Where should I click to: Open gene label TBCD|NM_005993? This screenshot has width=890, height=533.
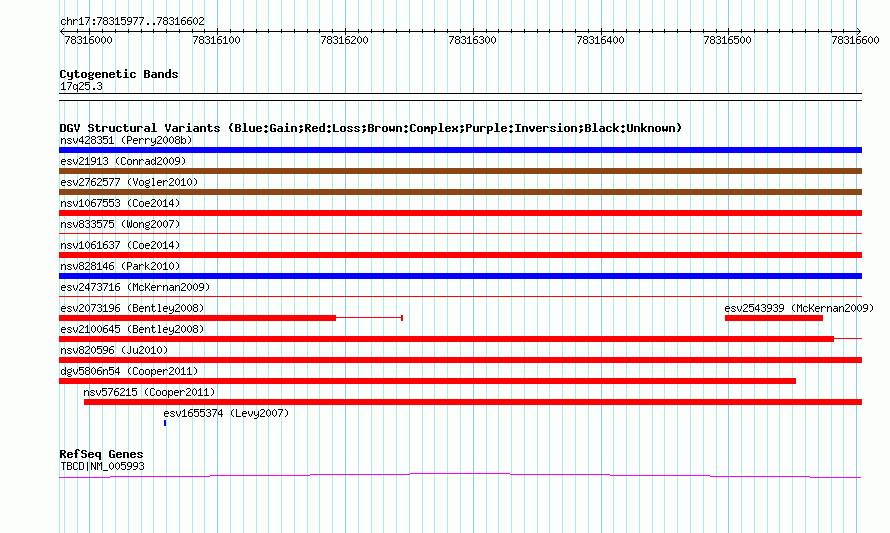click(102, 467)
